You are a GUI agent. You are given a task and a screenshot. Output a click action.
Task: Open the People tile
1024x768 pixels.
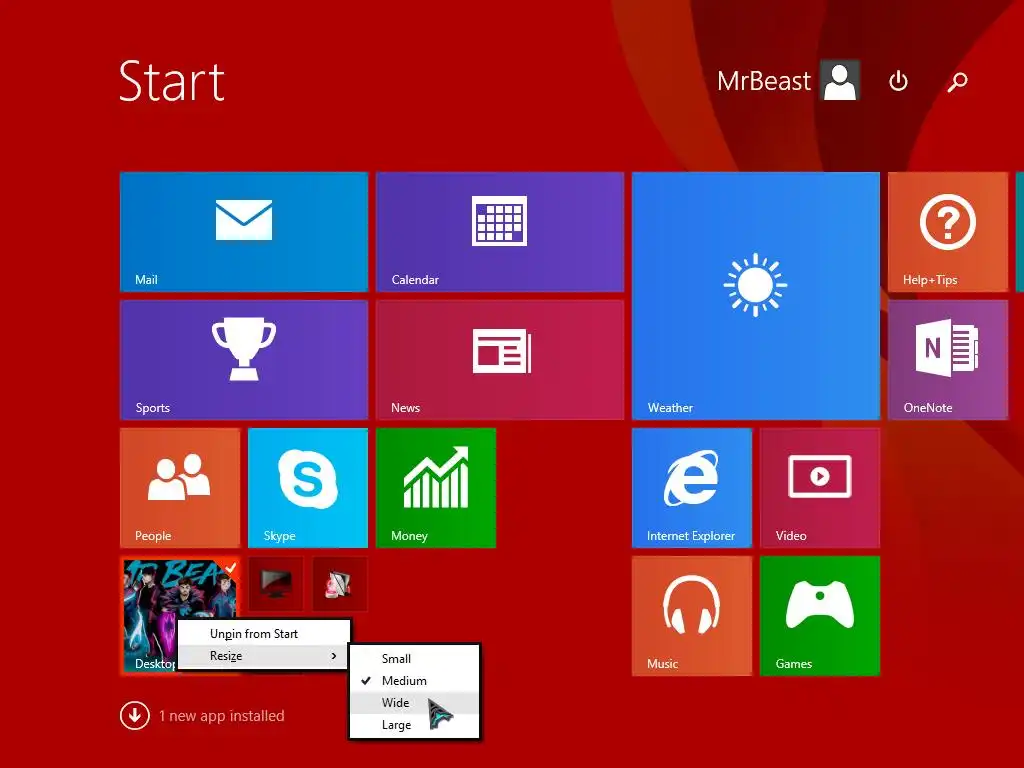(180, 488)
